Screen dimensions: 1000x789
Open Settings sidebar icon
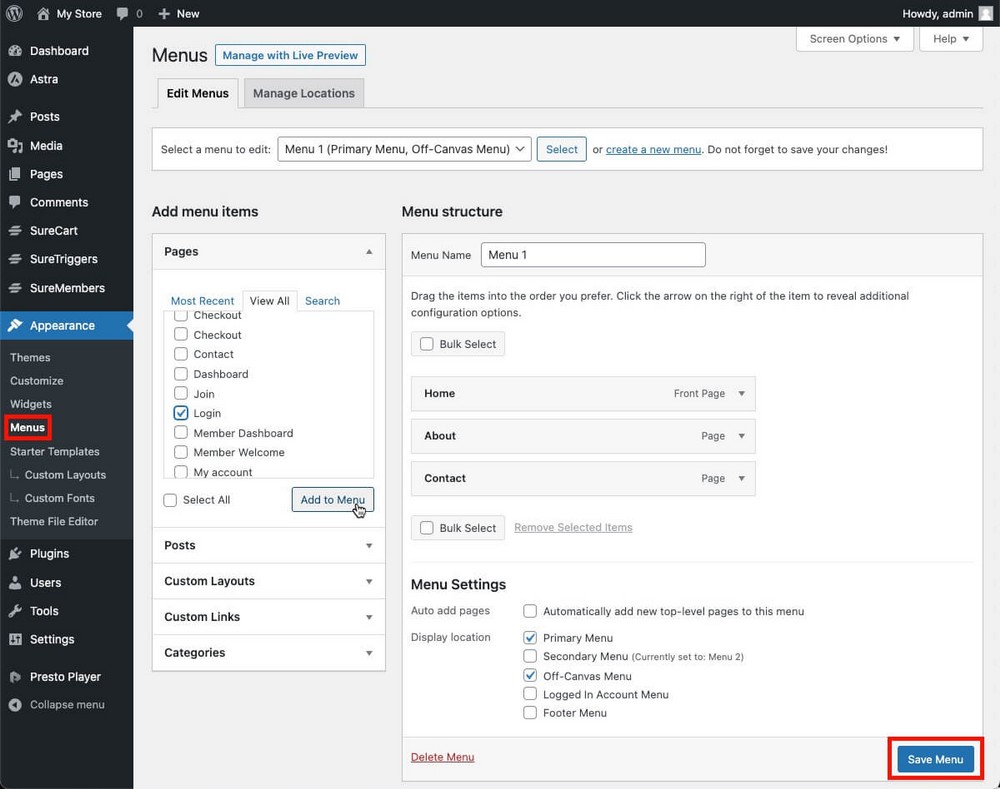15,639
